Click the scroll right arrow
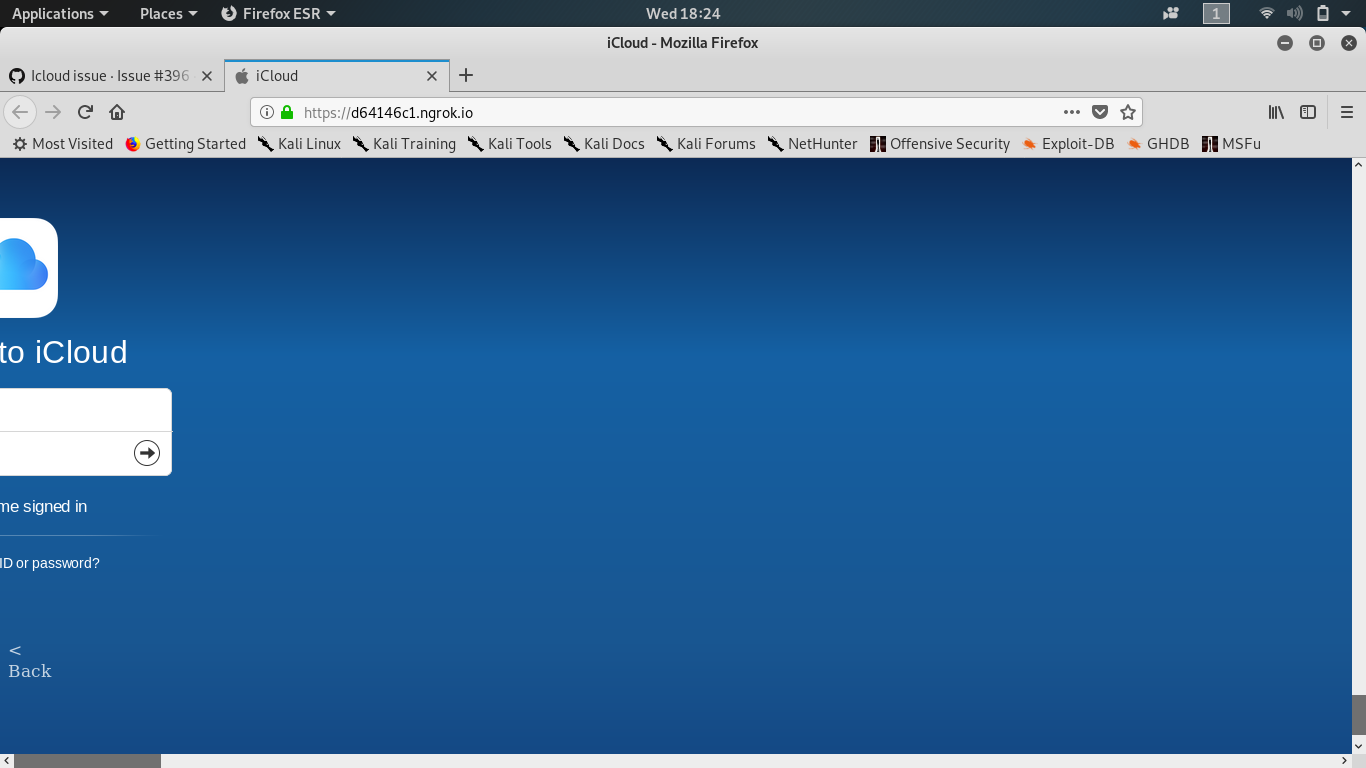This screenshot has height=768, width=1366. coord(1345,761)
